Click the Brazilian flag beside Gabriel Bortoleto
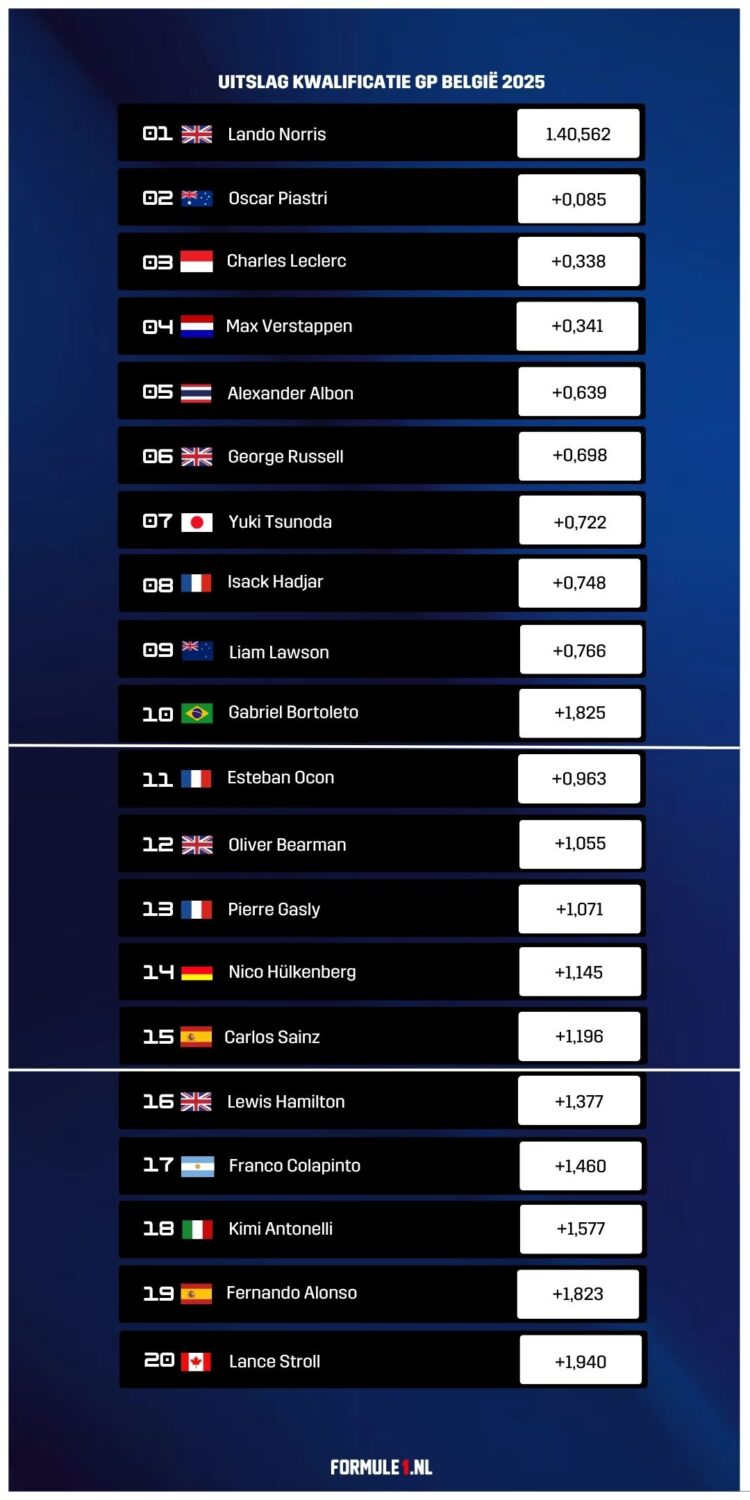Viewport: 750px width, 1500px height. [197, 713]
